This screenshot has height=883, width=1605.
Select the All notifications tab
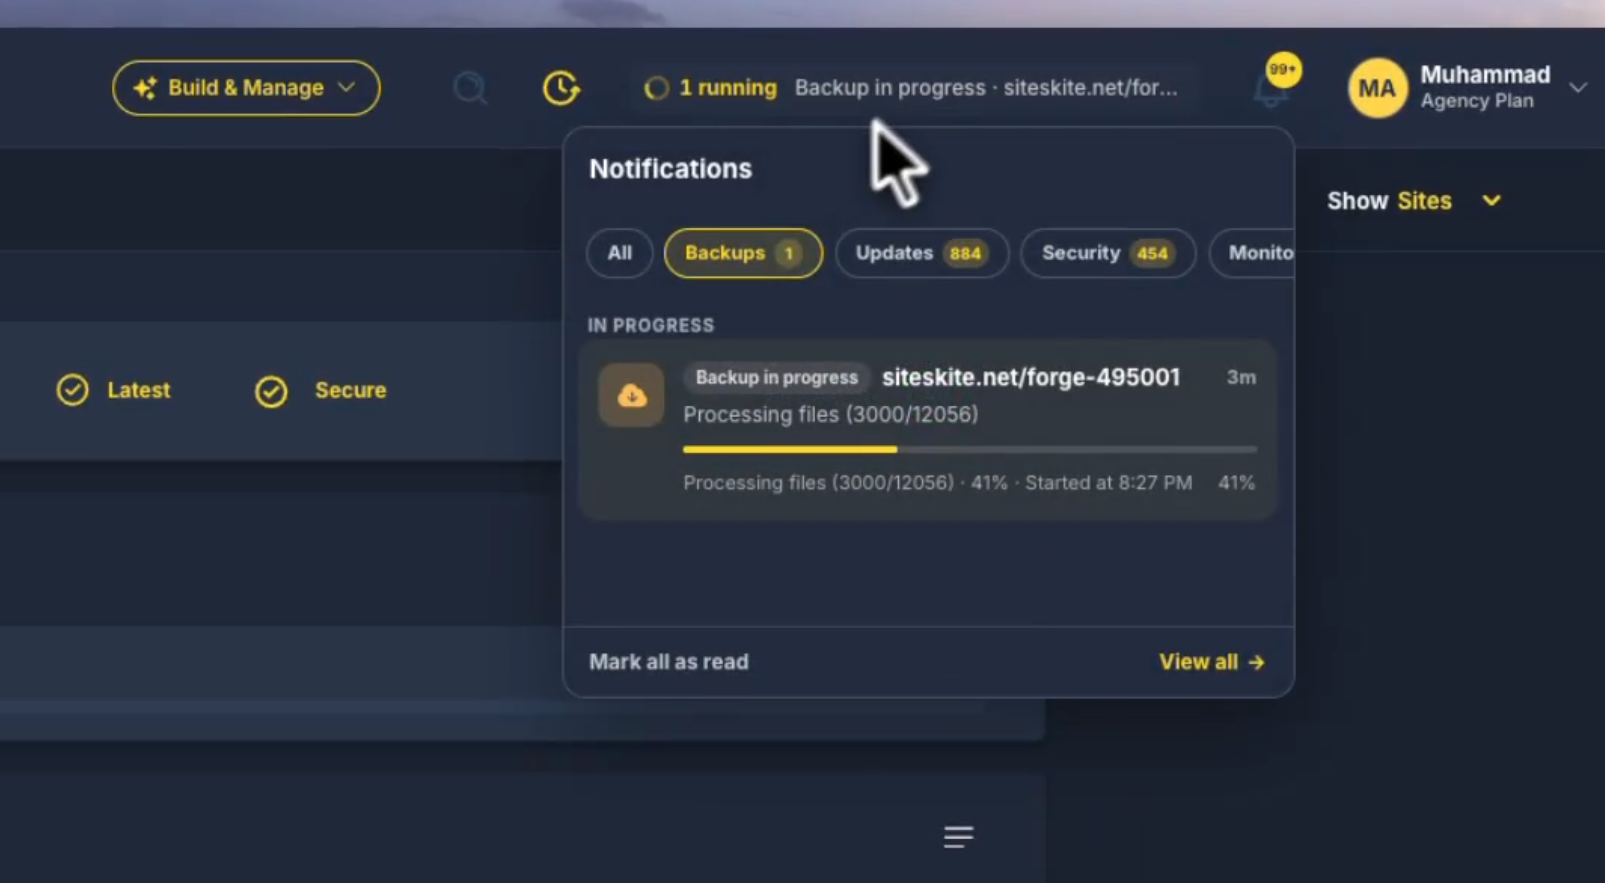(x=619, y=253)
